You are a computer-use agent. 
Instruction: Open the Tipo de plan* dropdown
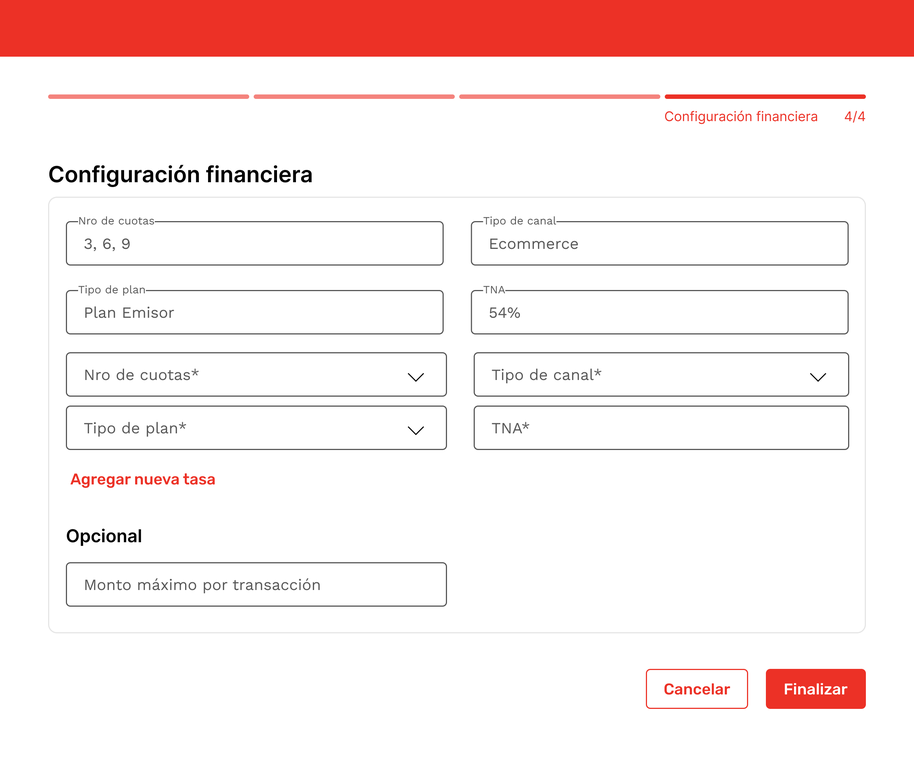coord(256,428)
